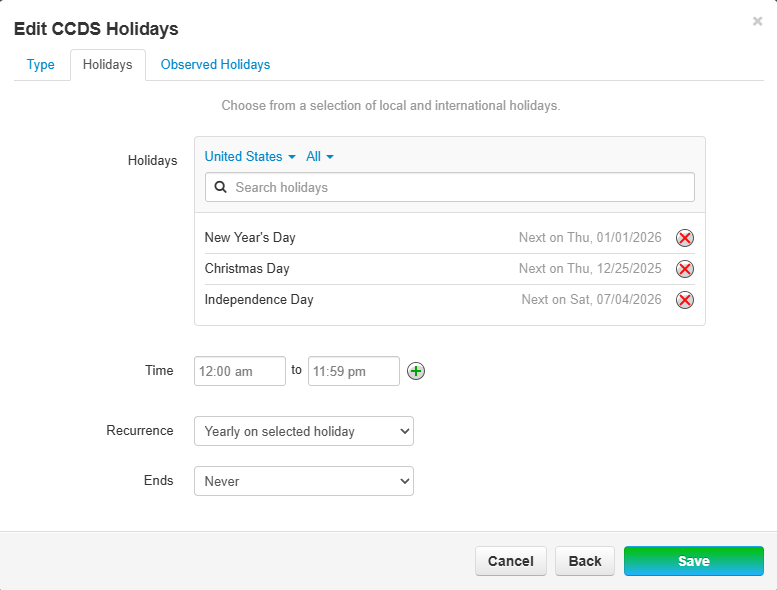This screenshot has width=777, height=590.
Task: Go to previous step with Back
Action: (x=585, y=561)
